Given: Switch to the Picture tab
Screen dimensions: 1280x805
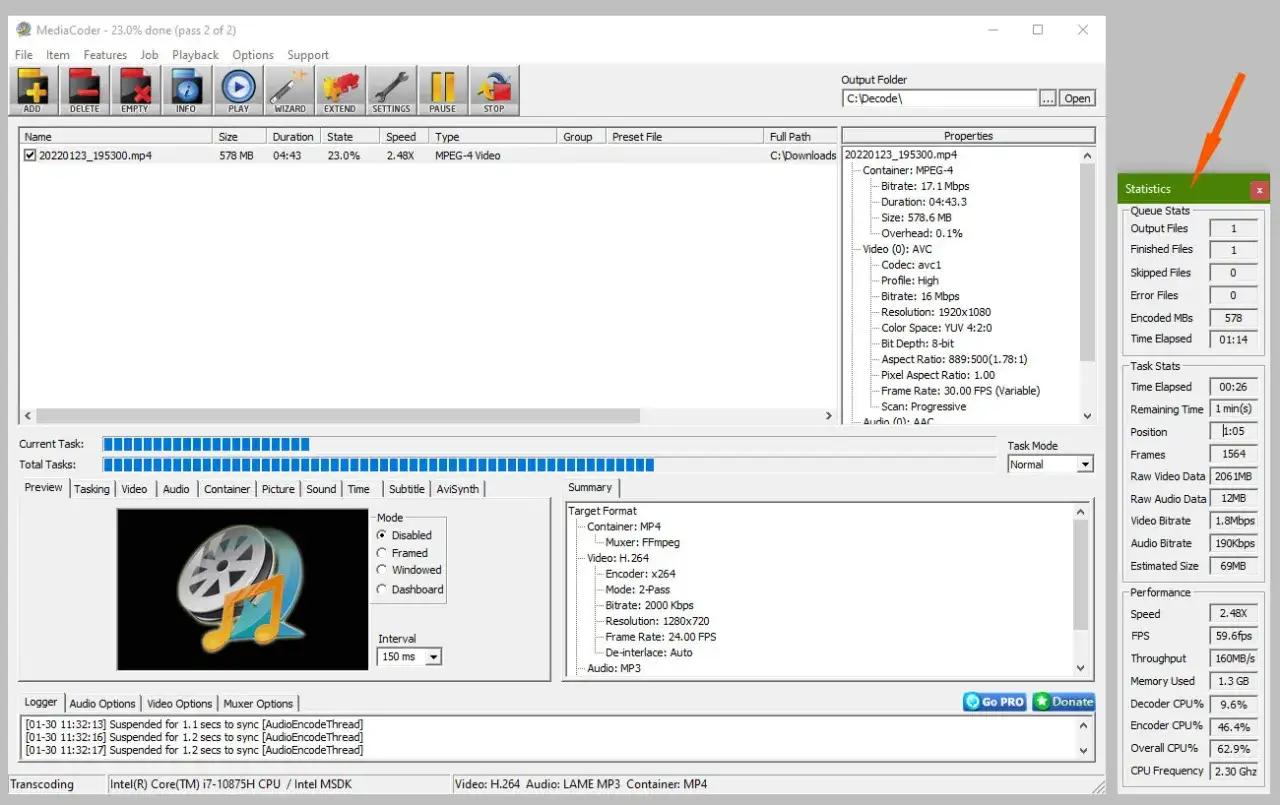Looking at the screenshot, I should (278, 489).
